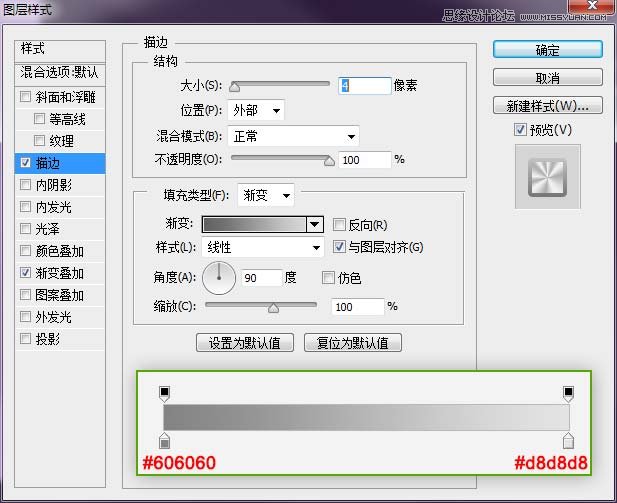Enable the 内阴影 checkbox

coord(25,185)
